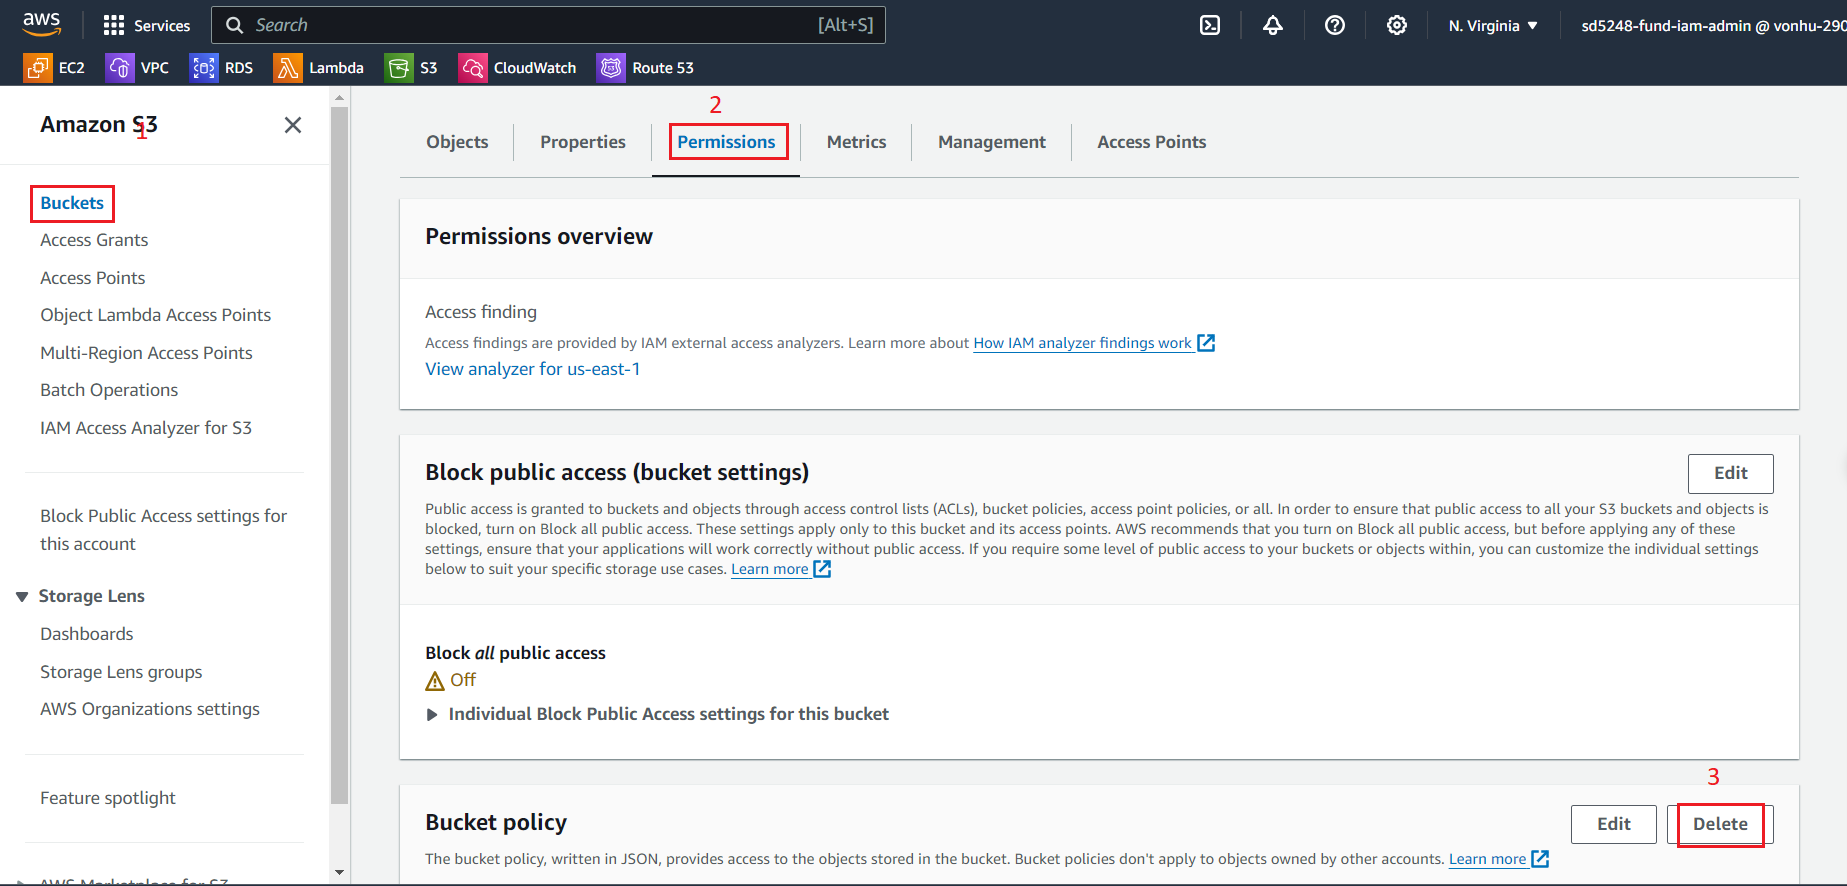Delete the Bucket policy
The width and height of the screenshot is (1847, 886).
pyautogui.click(x=1720, y=824)
